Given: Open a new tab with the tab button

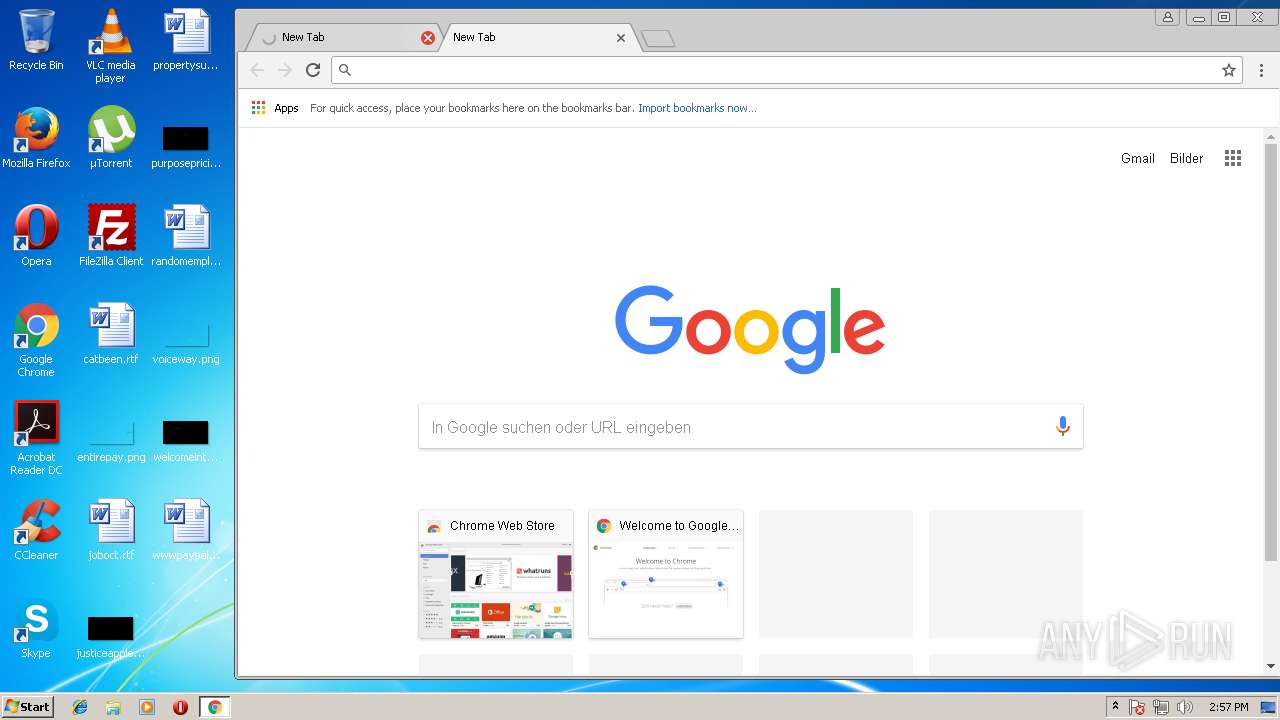Looking at the screenshot, I should click(658, 38).
